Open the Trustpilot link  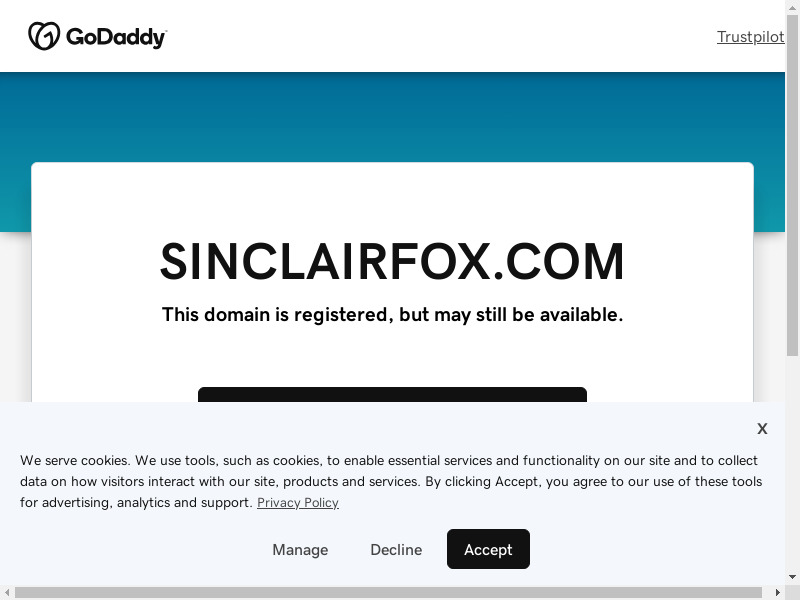[751, 37]
